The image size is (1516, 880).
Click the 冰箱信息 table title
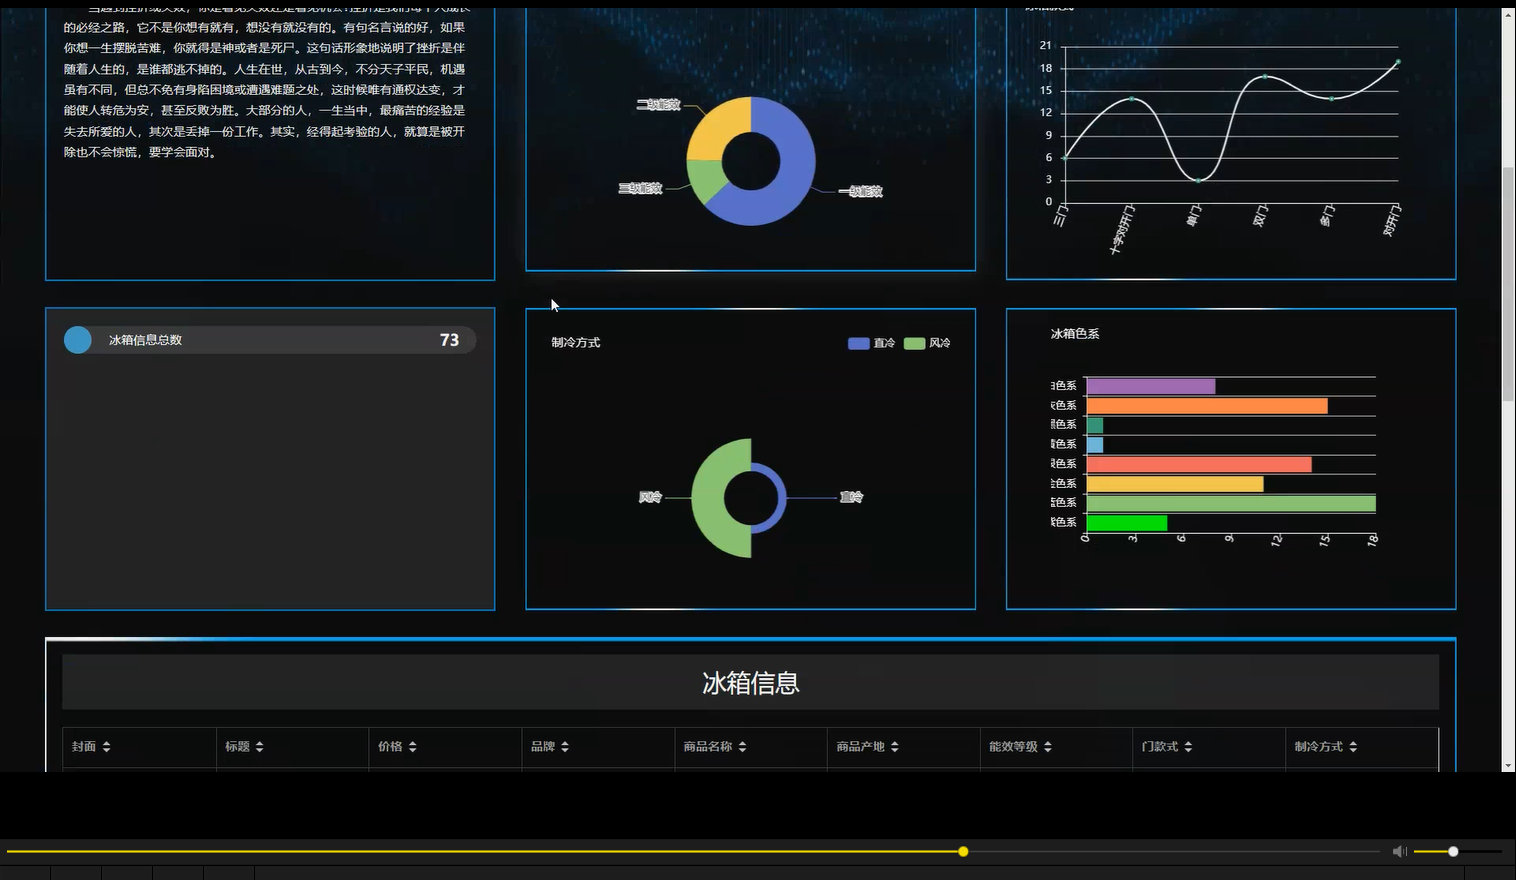tap(751, 683)
